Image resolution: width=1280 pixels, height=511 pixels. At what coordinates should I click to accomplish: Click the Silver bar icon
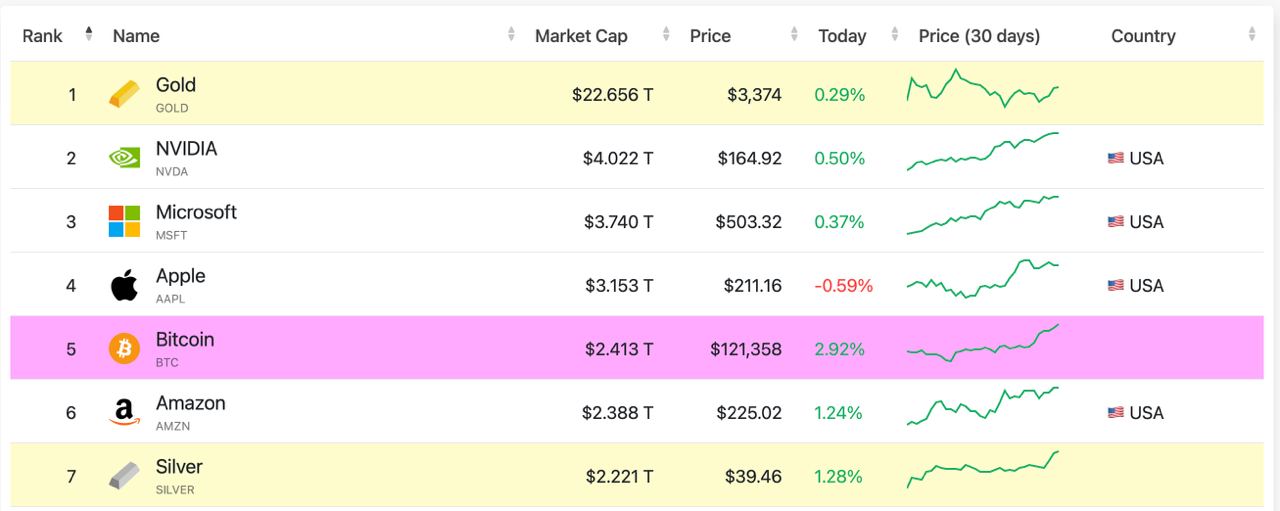[124, 476]
